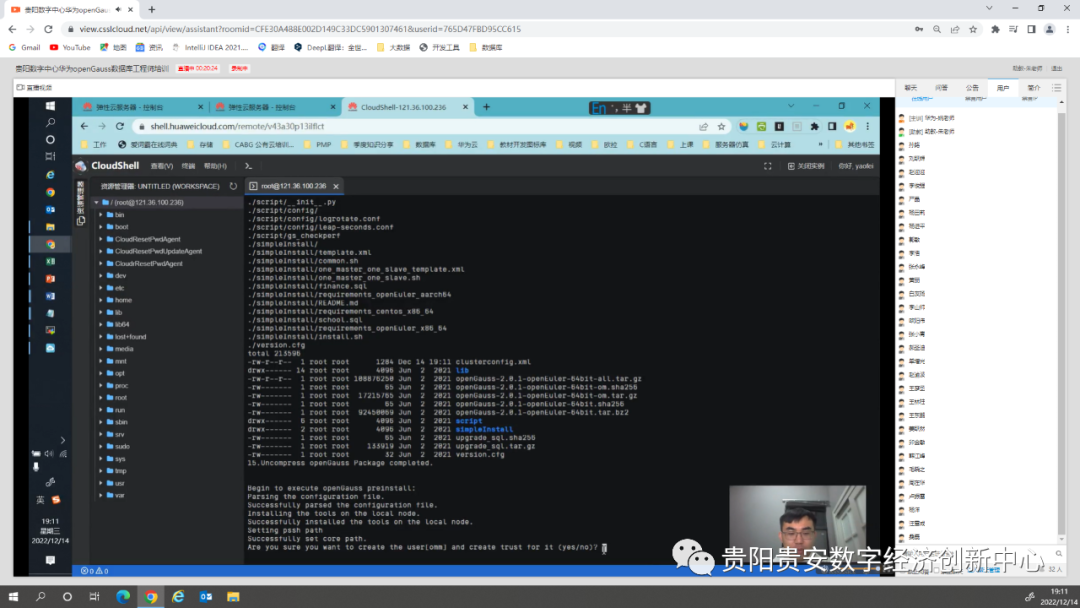Expand the bin folder
The width and height of the screenshot is (1080, 608).
point(101,215)
